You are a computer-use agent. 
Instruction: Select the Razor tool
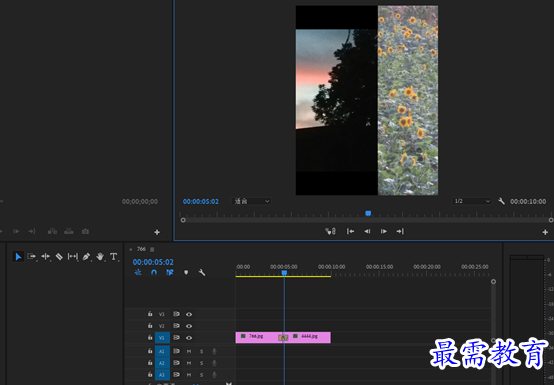coord(59,257)
